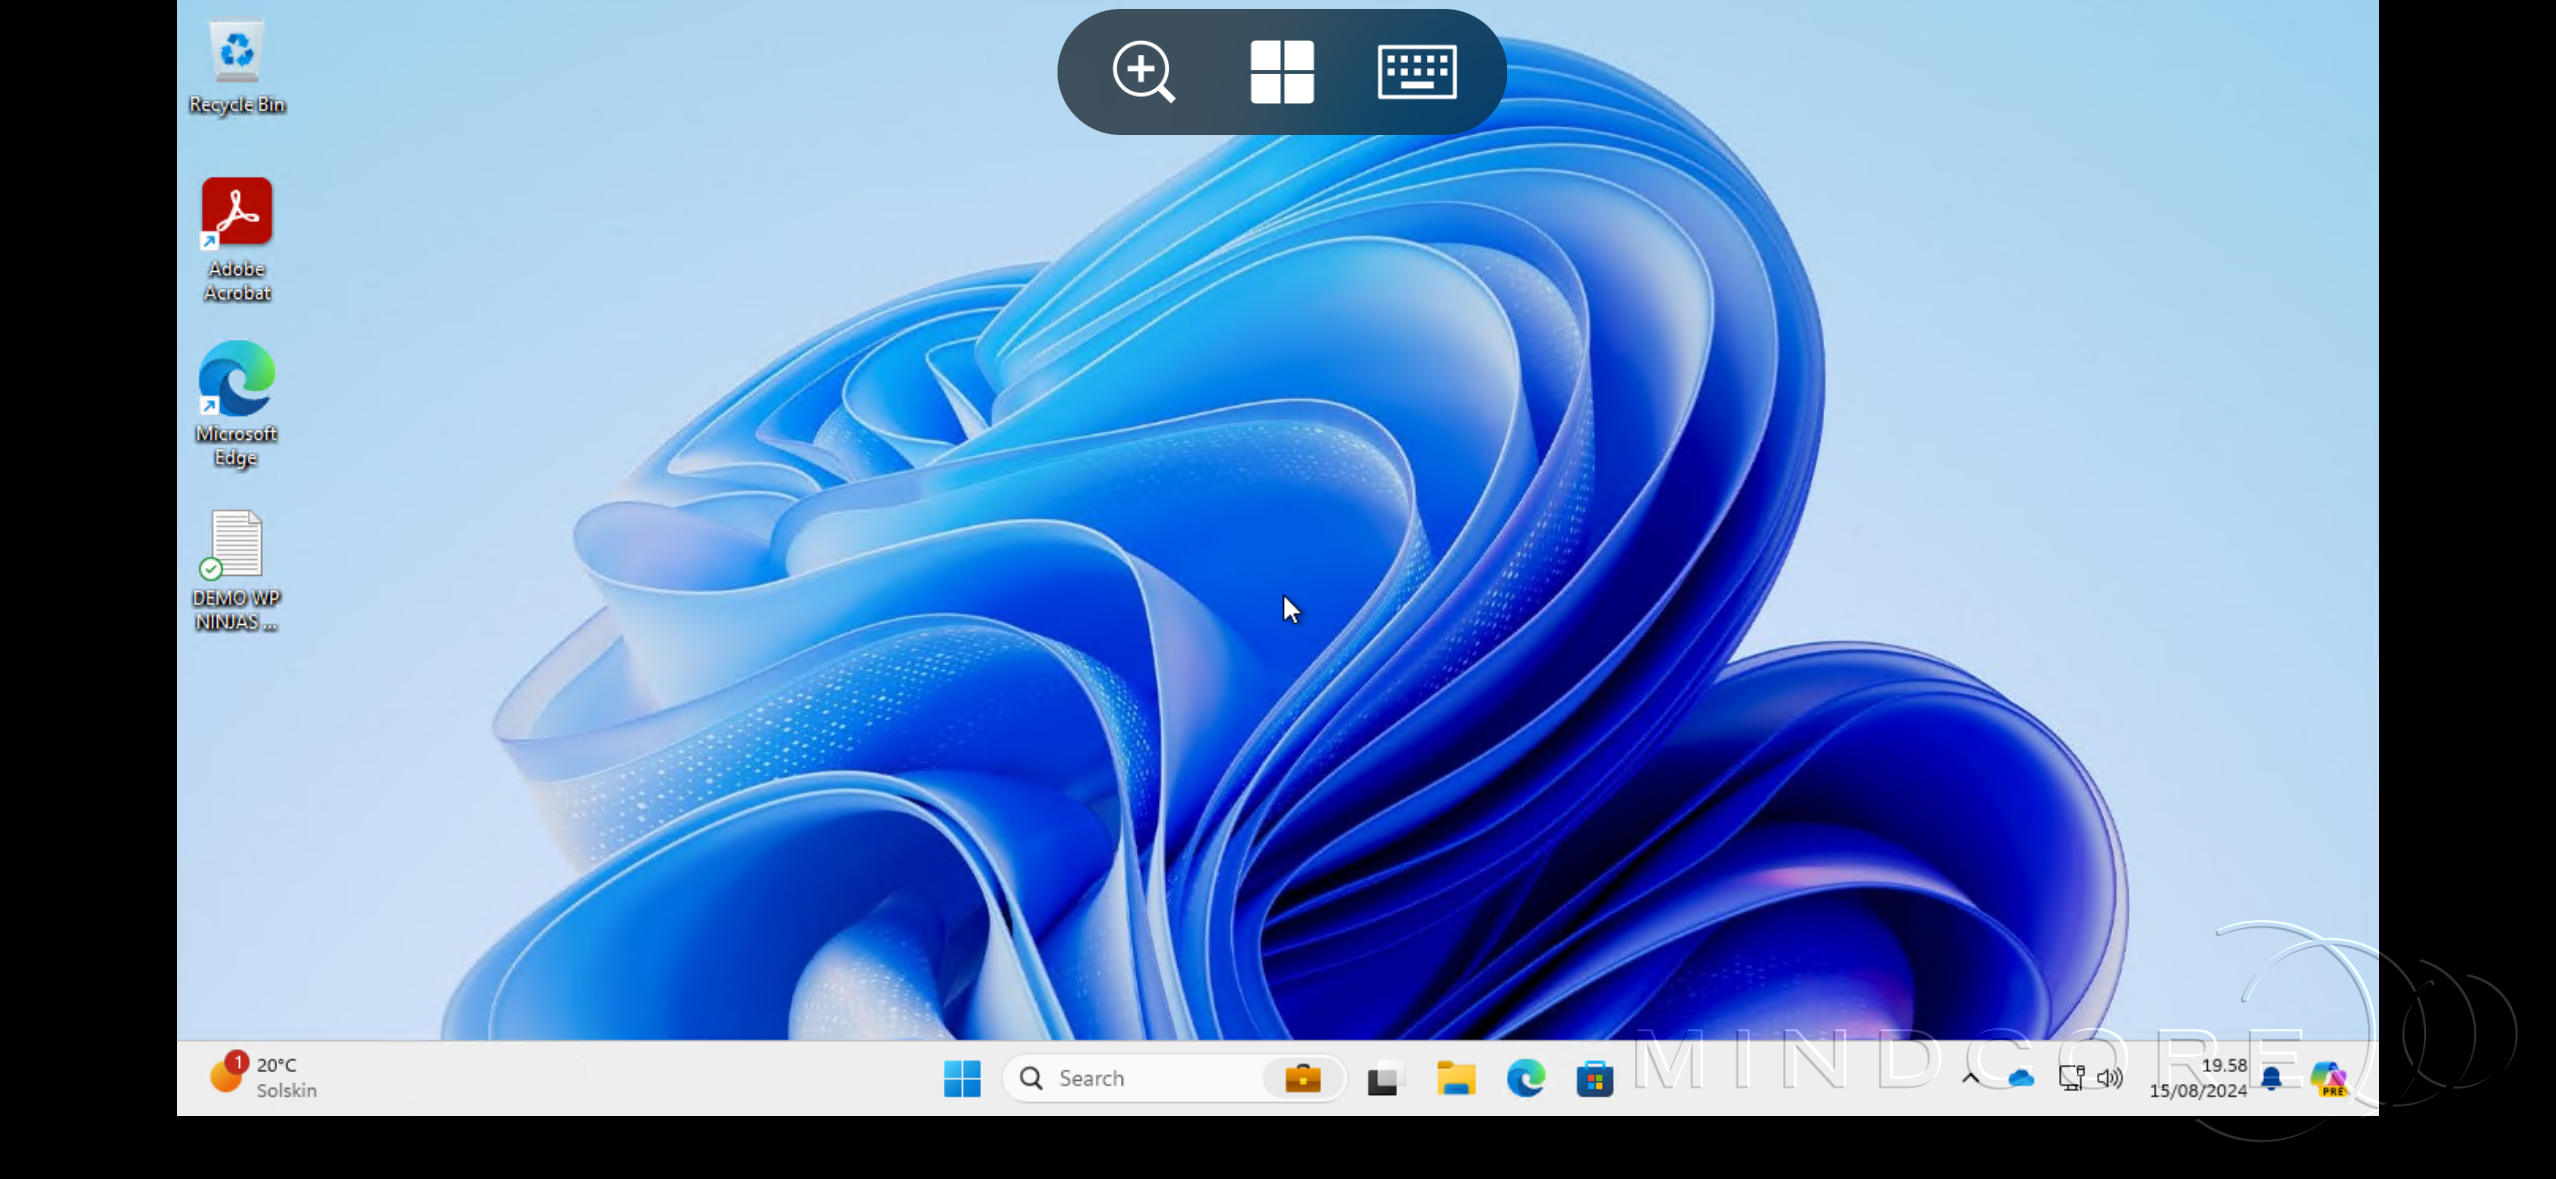Open Task View from the taskbar
Viewport: 2556px width, 1179px height.
click(1384, 1078)
